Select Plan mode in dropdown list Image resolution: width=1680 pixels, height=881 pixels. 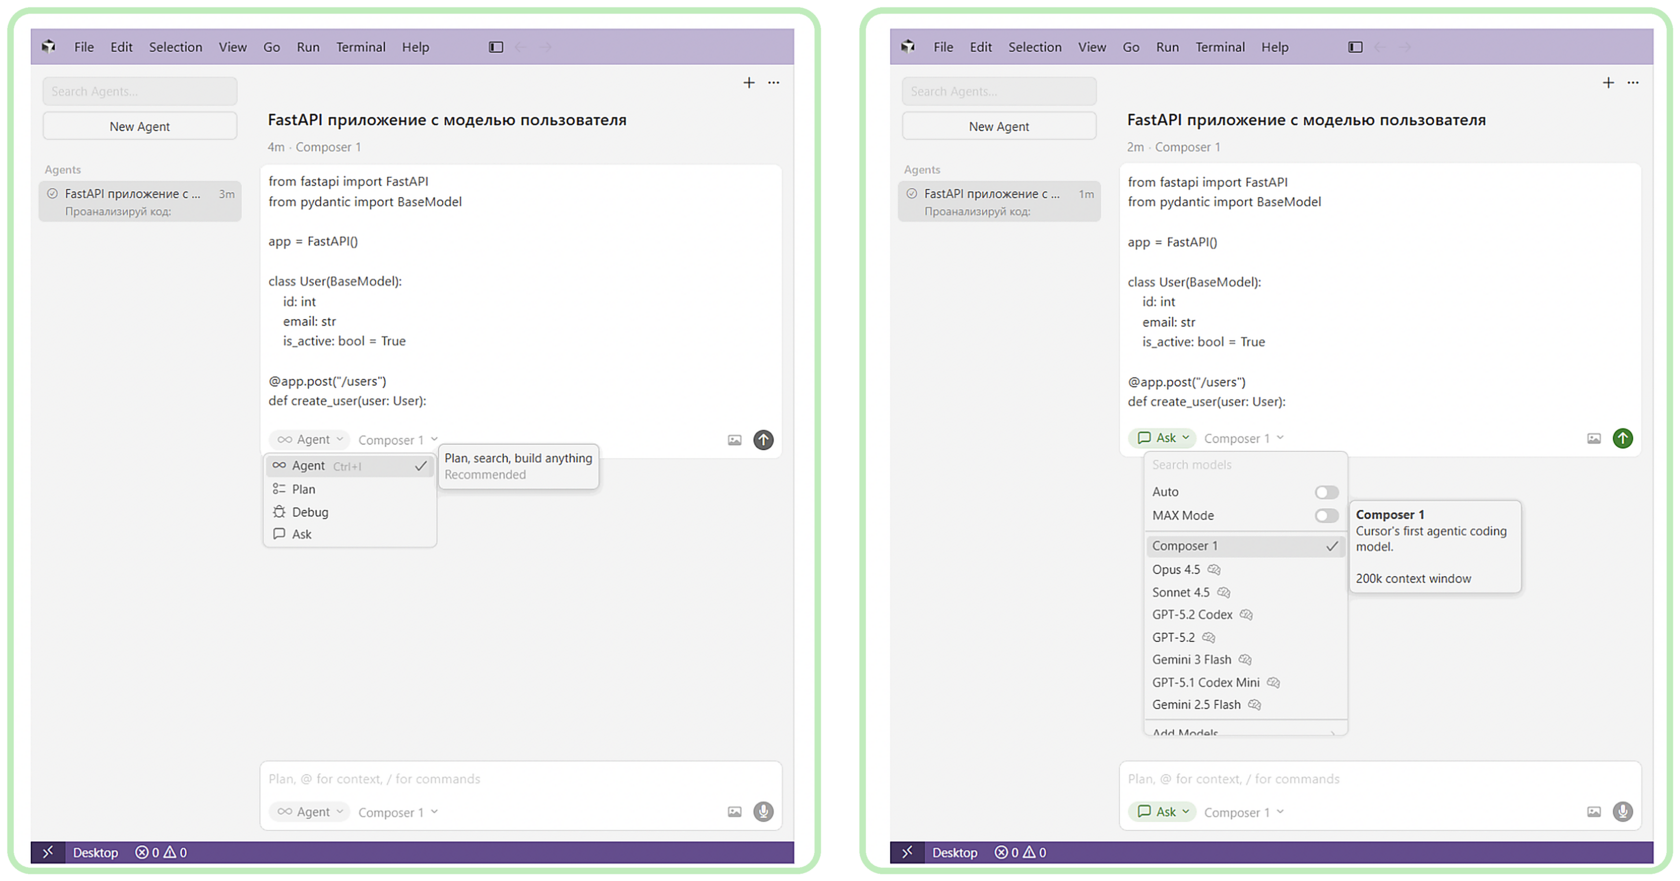[x=350, y=489]
